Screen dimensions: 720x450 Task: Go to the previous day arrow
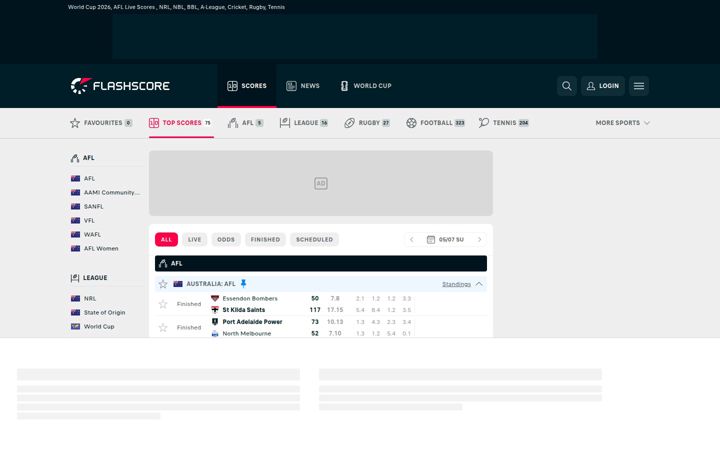(x=411, y=240)
